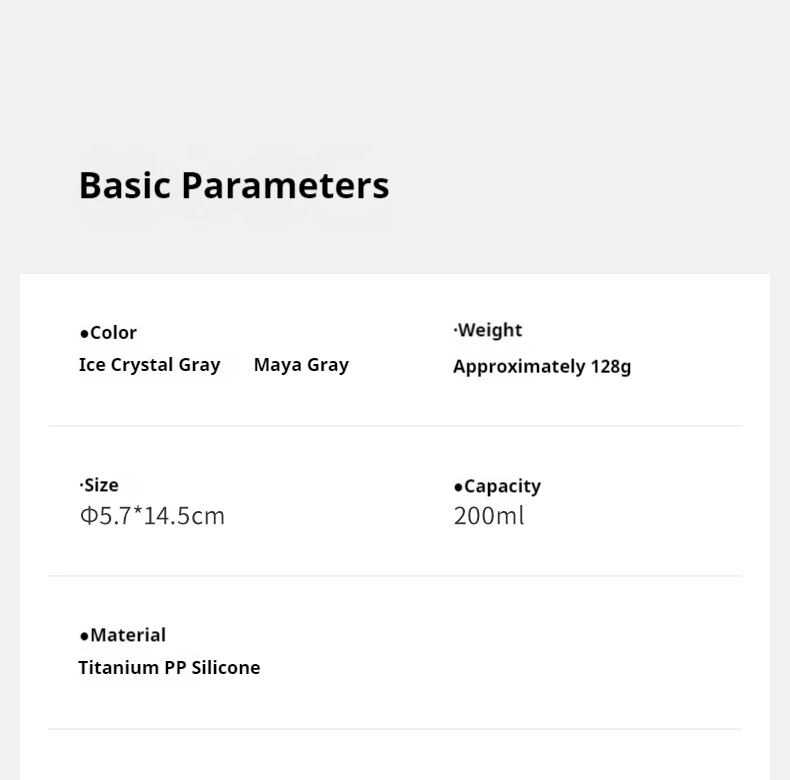
Task: Click the Color label
Action: [113, 333]
